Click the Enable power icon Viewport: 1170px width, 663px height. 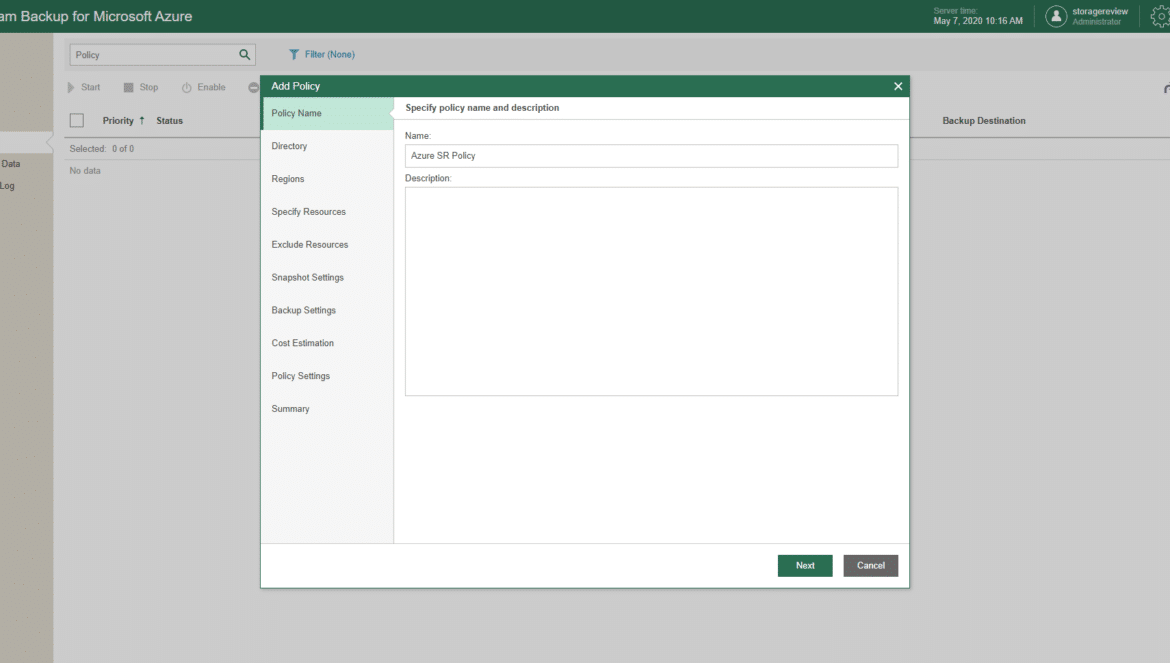point(187,87)
